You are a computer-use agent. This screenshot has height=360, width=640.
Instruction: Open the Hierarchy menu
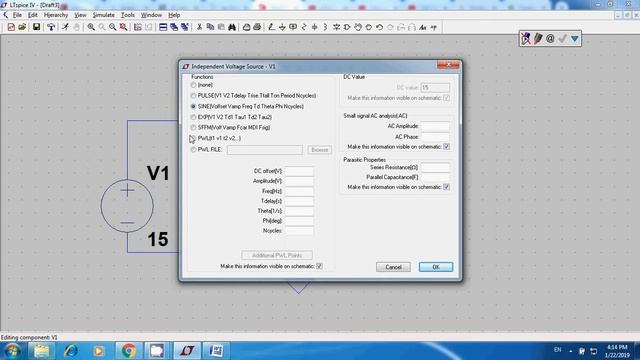click(x=56, y=15)
